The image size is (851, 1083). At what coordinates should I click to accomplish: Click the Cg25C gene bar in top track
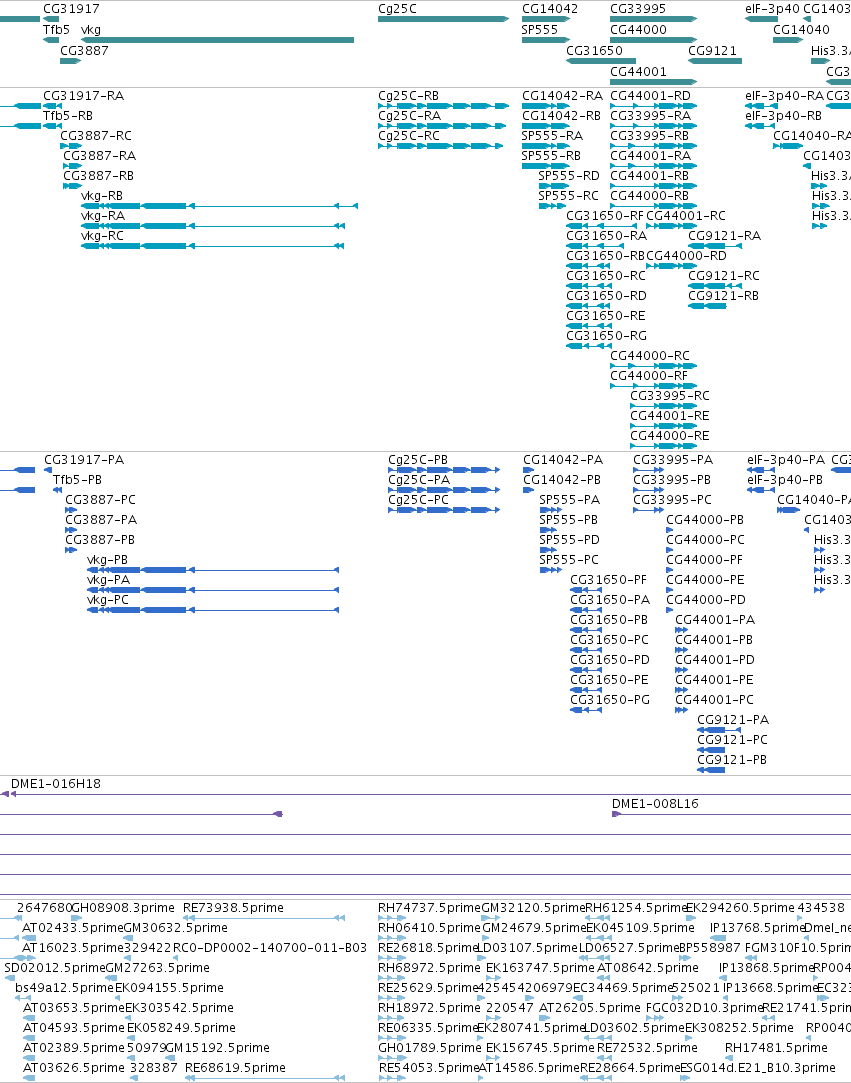coord(443,19)
